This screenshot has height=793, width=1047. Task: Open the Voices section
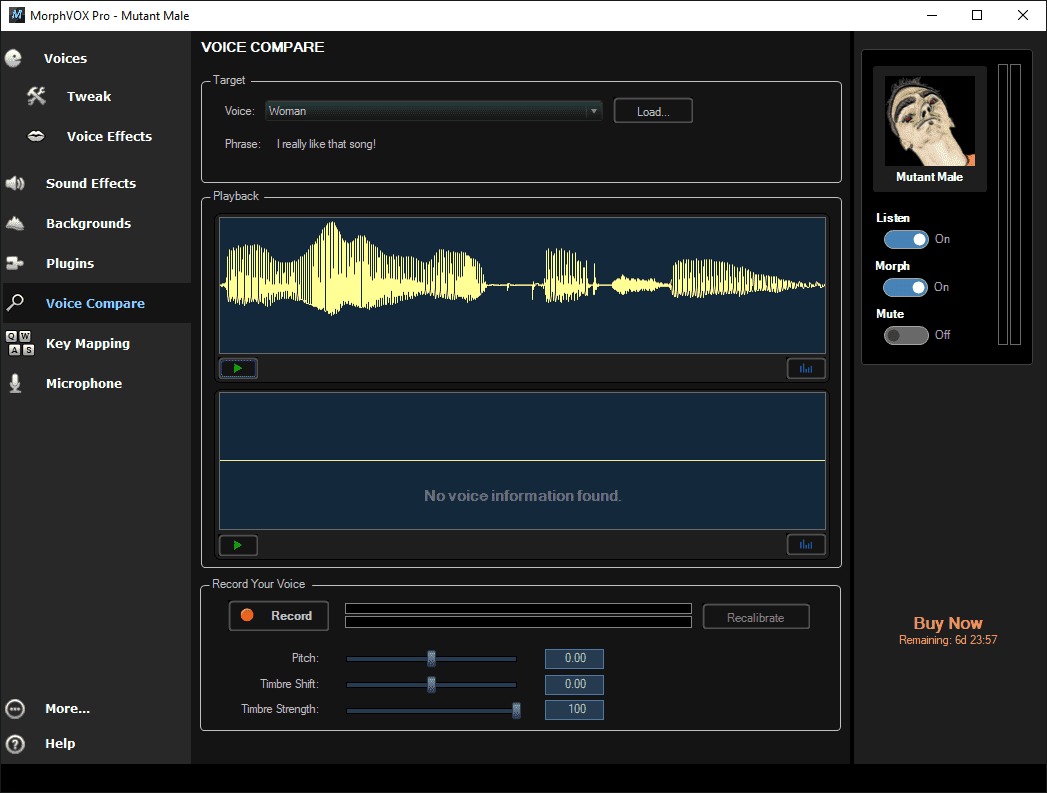point(65,59)
